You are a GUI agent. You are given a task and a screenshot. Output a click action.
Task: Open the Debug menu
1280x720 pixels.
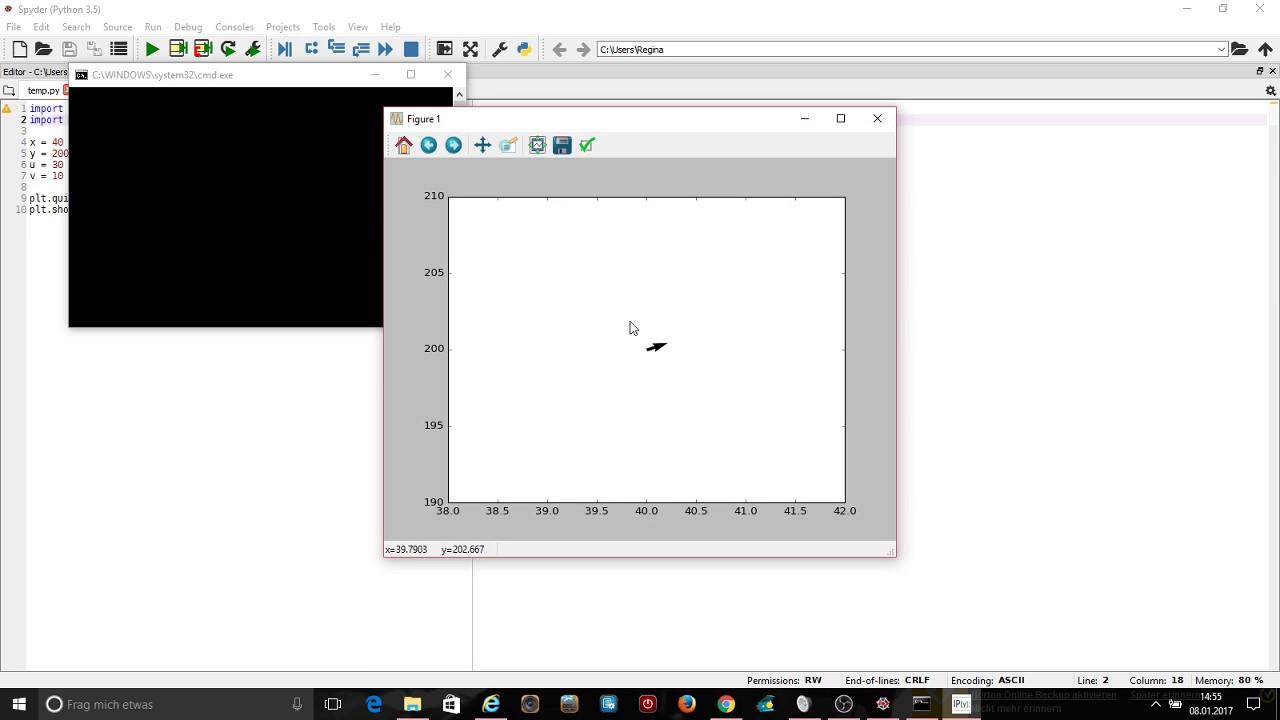[x=188, y=27]
